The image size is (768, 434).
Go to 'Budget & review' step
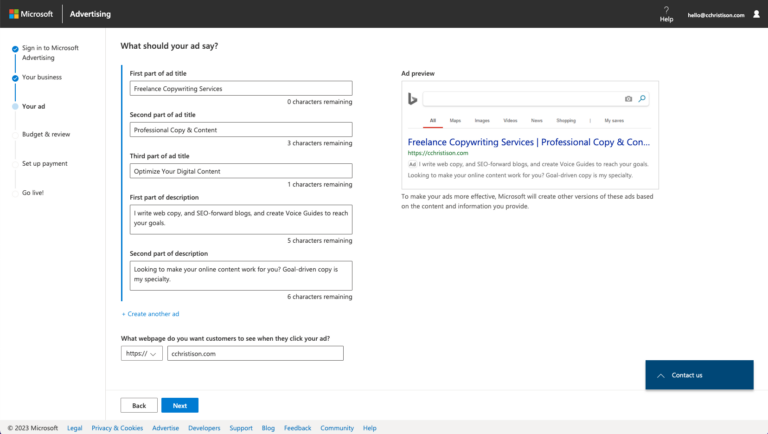(x=46, y=134)
